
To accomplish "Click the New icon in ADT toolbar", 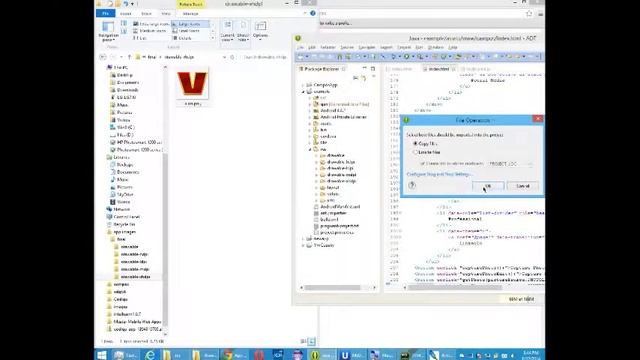I will (x=301, y=57).
